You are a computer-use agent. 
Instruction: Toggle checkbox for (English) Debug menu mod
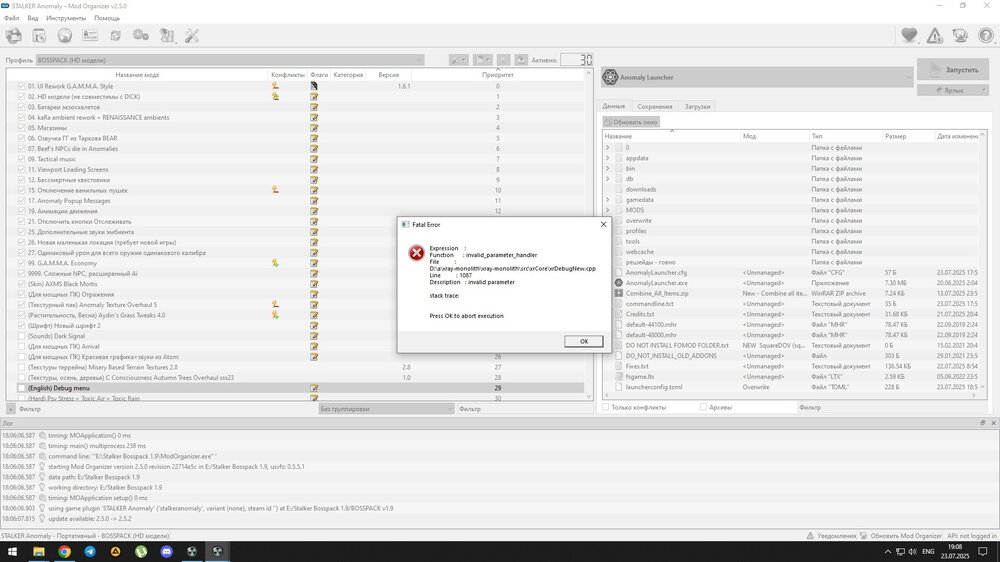click(21, 388)
